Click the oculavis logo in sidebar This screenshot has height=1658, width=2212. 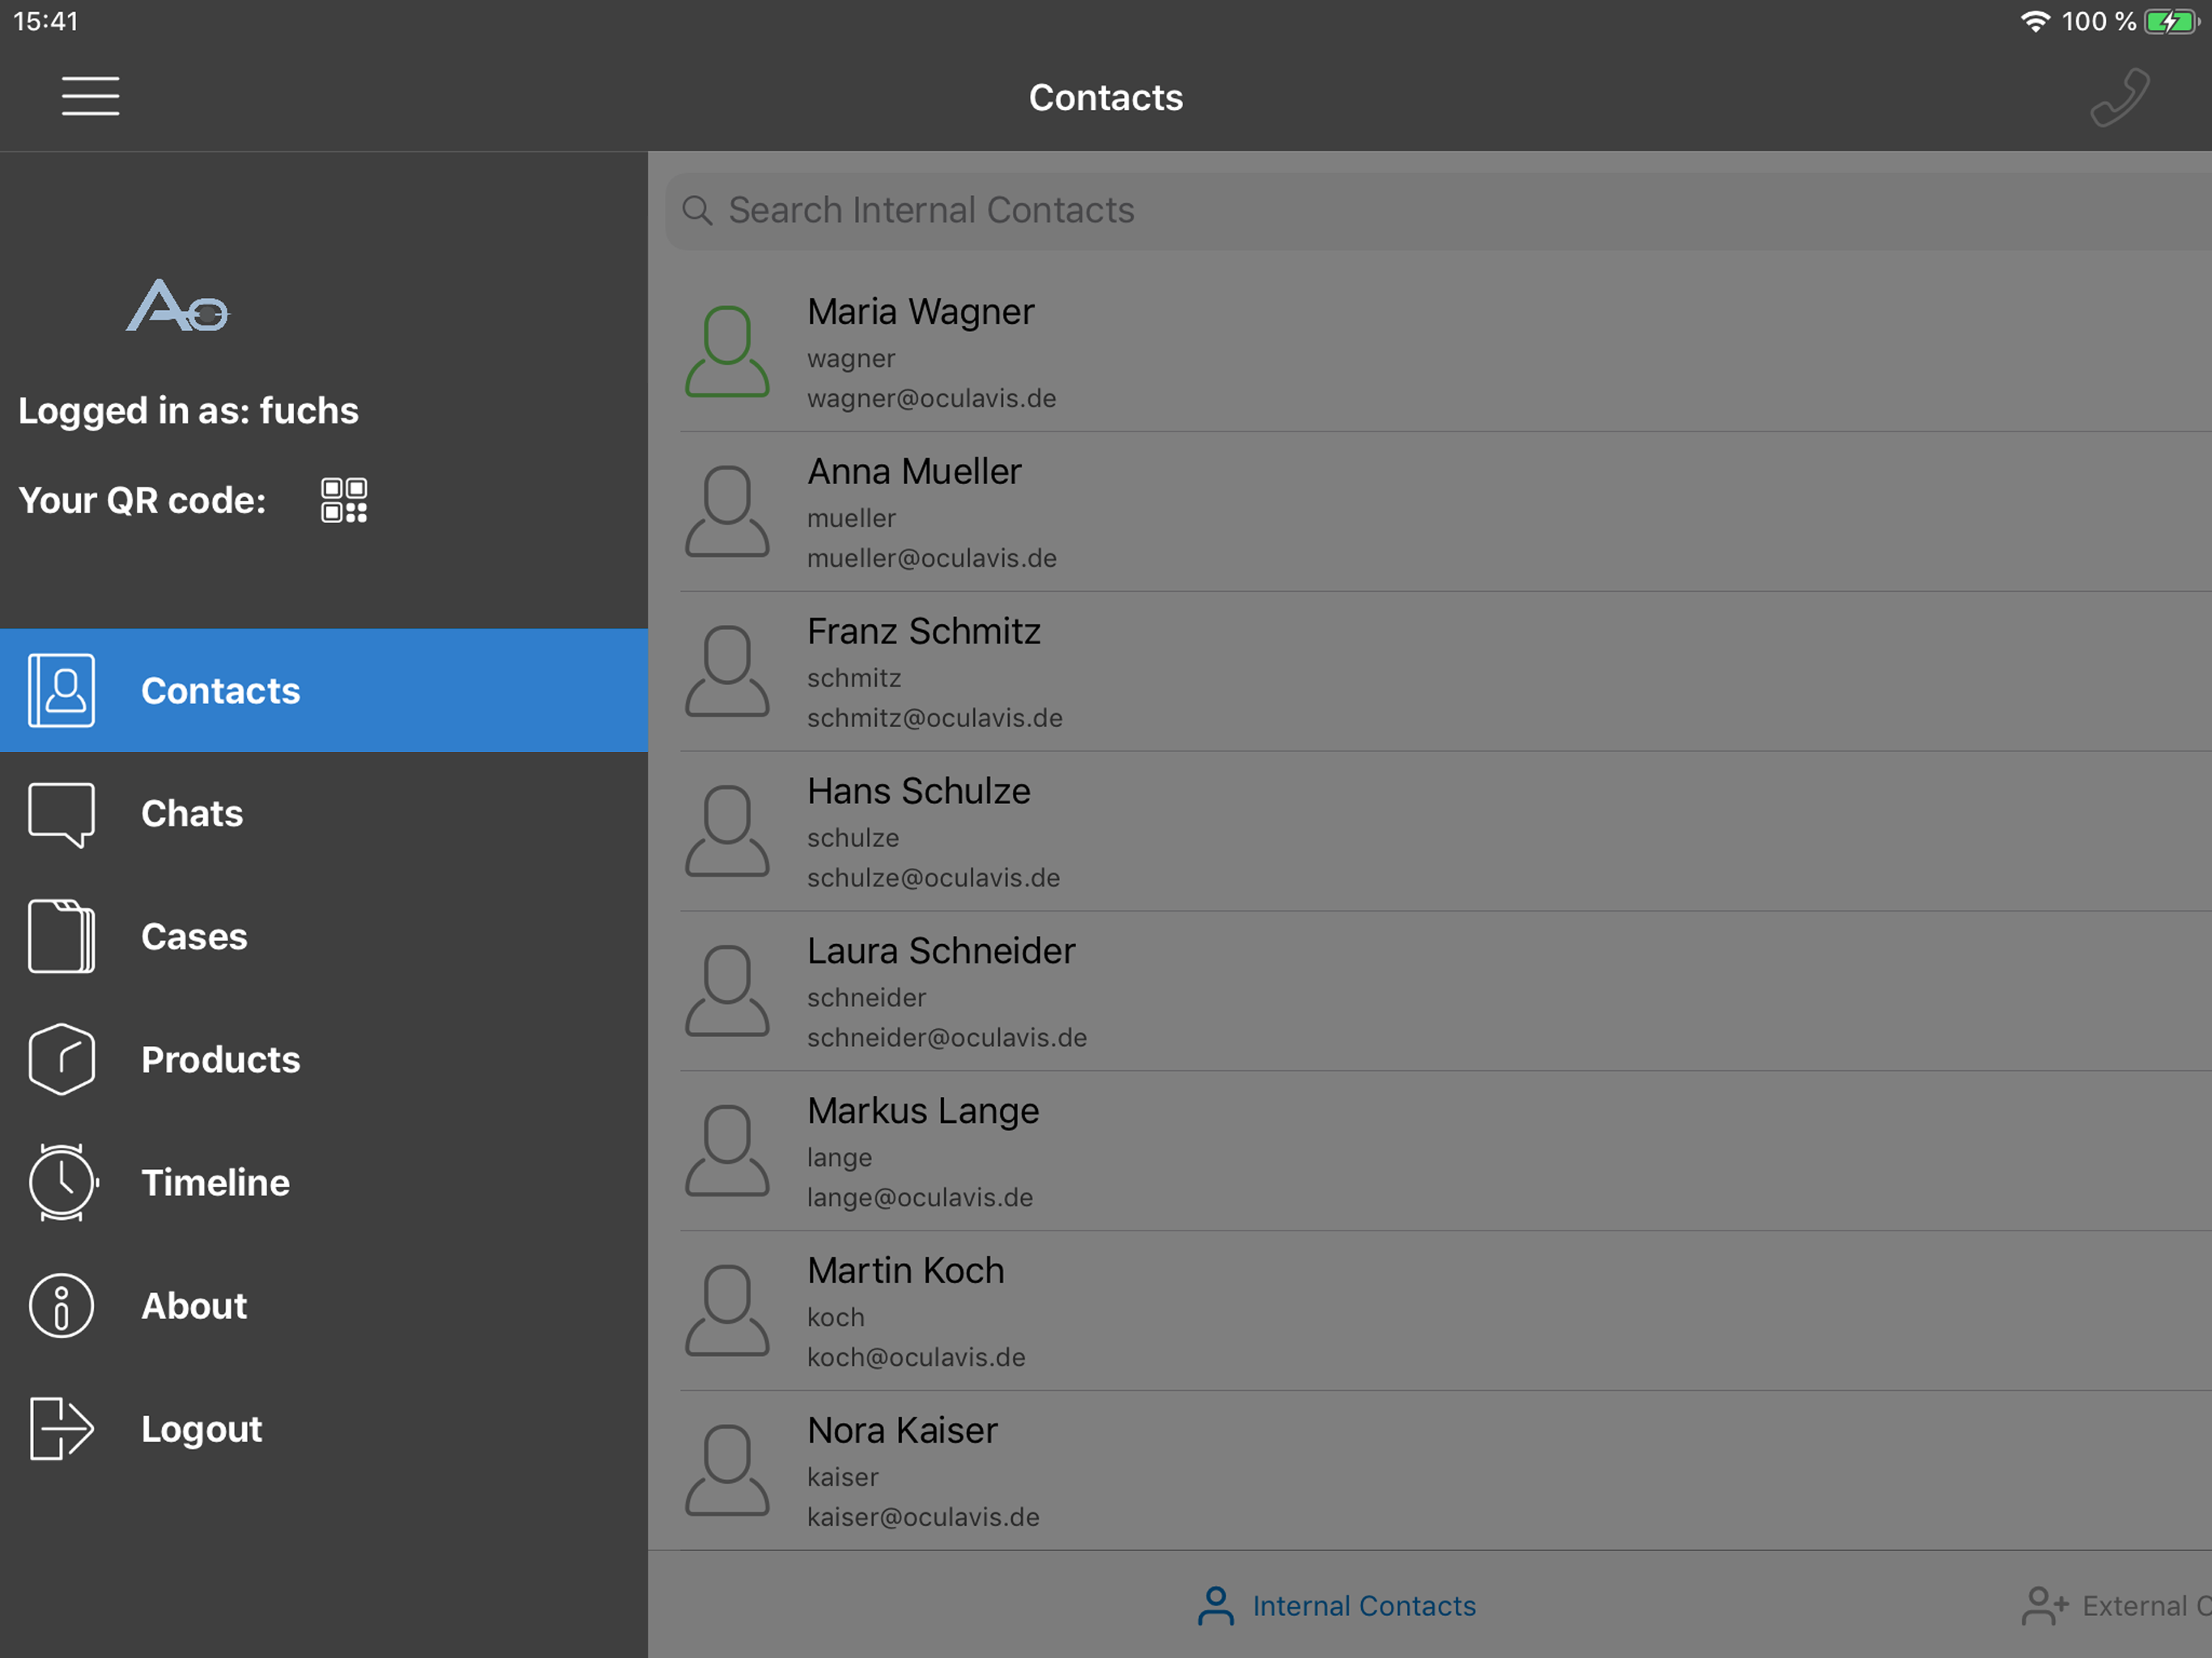pos(178,305)
